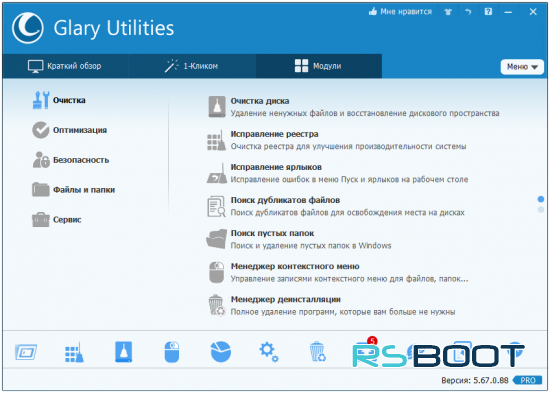Launch the 'Очистка диска' module
The image size is (550, 393).
point(353,107)
